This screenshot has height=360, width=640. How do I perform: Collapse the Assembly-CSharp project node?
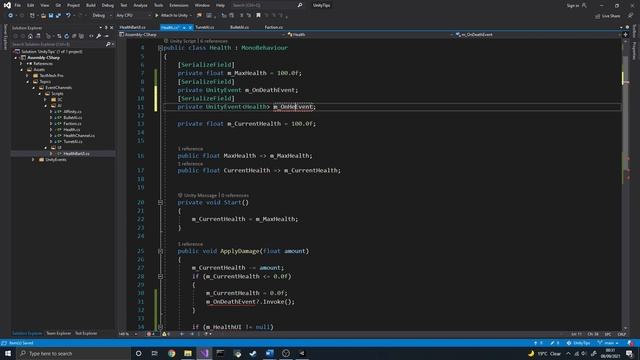pyautogui.click(x=16, y=58)
